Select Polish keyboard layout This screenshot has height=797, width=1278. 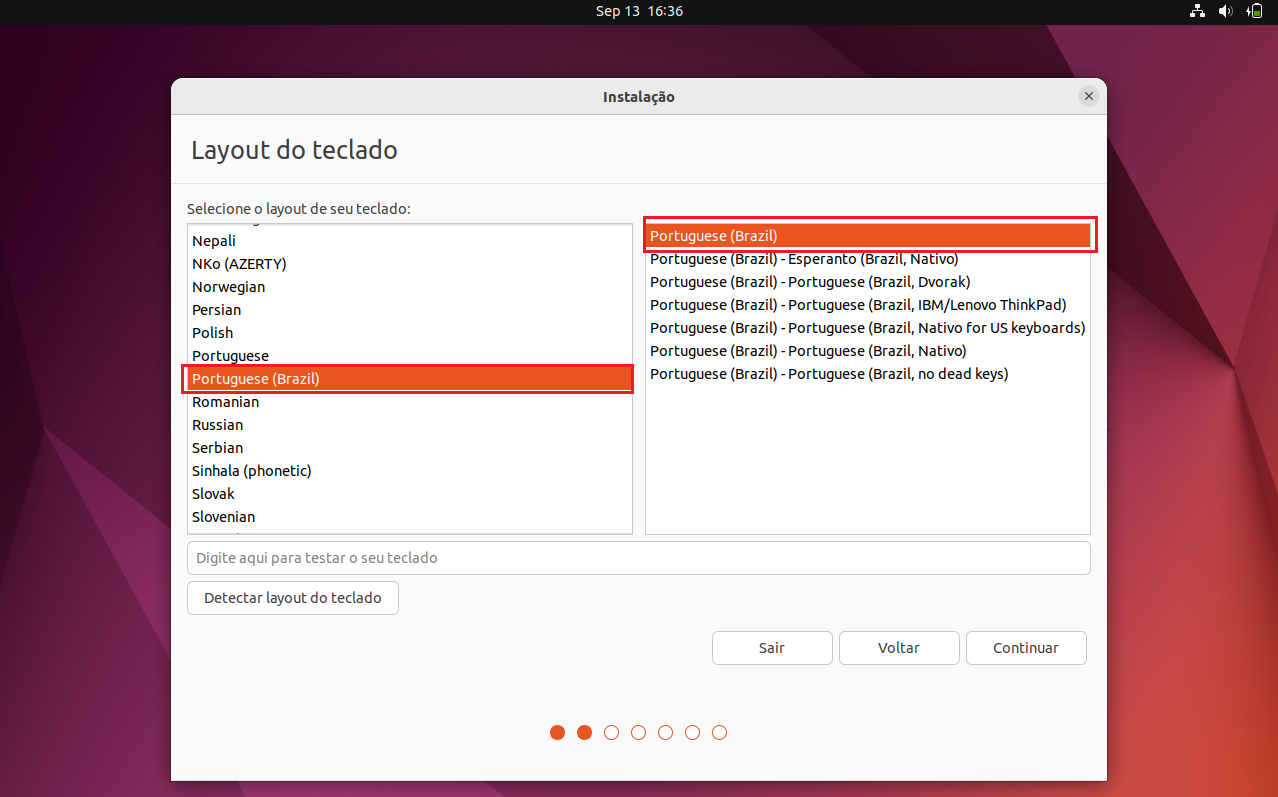click(x=410, y=333)
